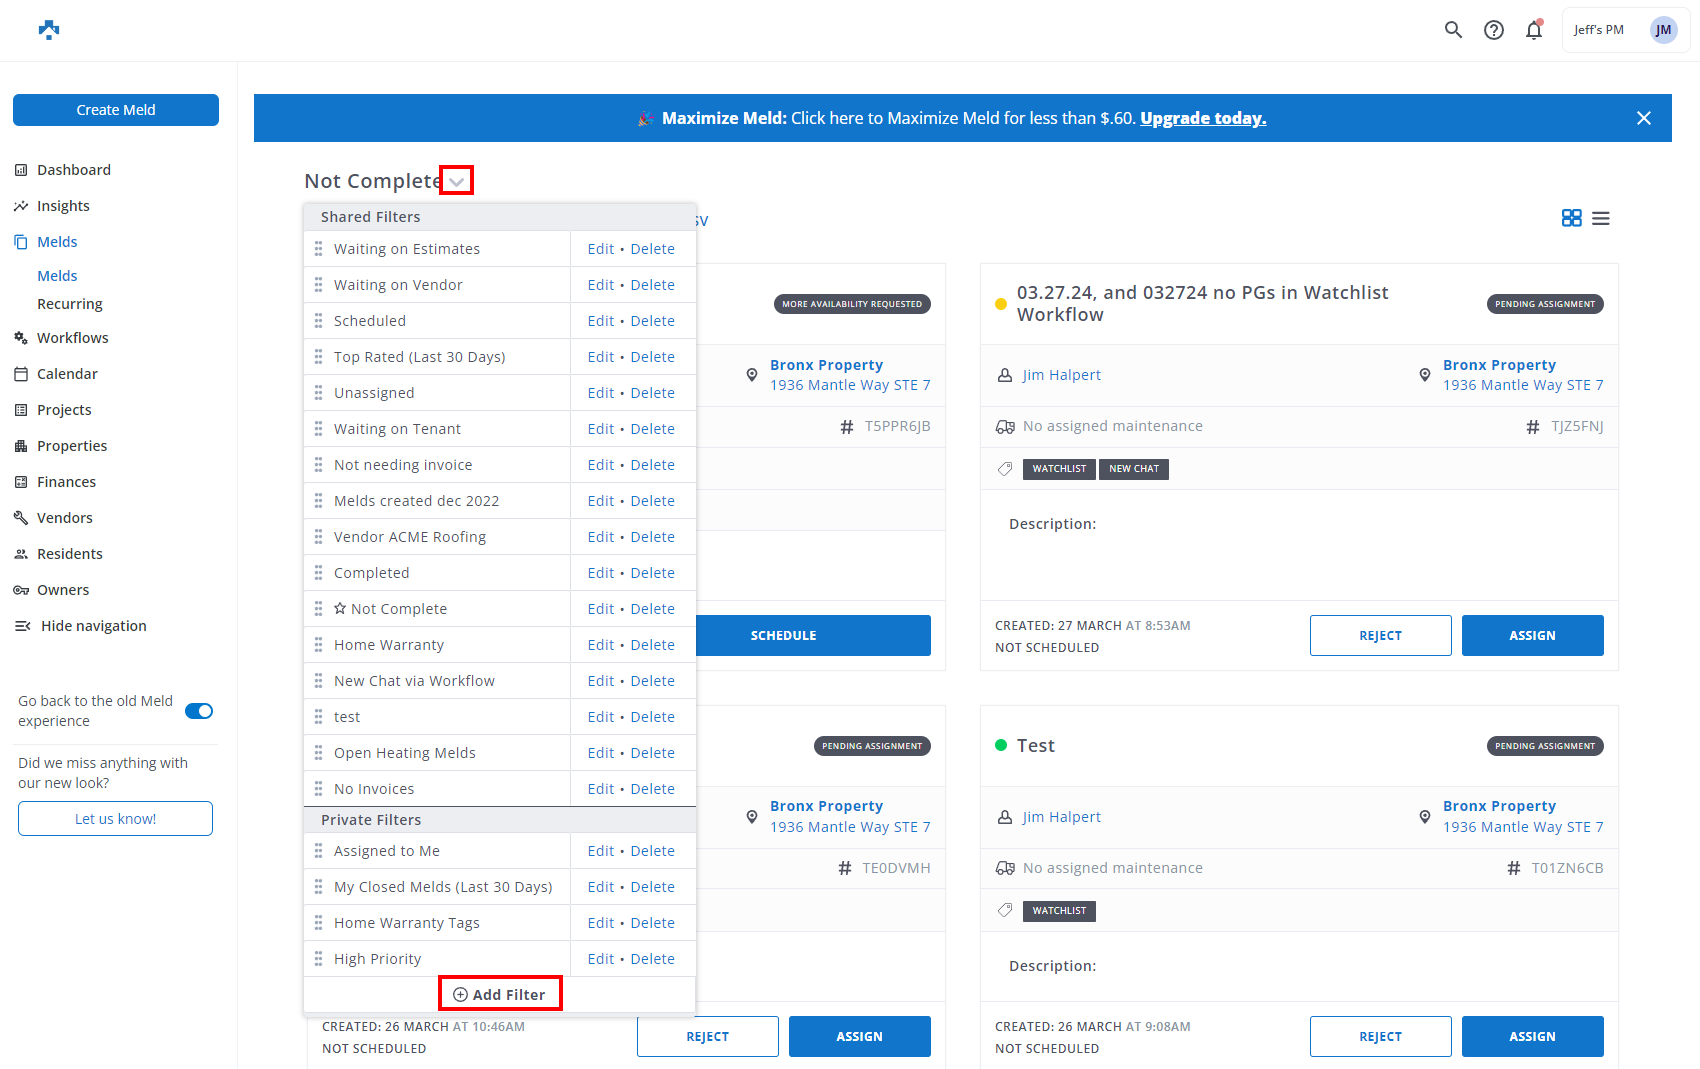Expand the Workflows sidebar item
The height and width of the screenshot is (1069, 1700).
click(72, 338)
